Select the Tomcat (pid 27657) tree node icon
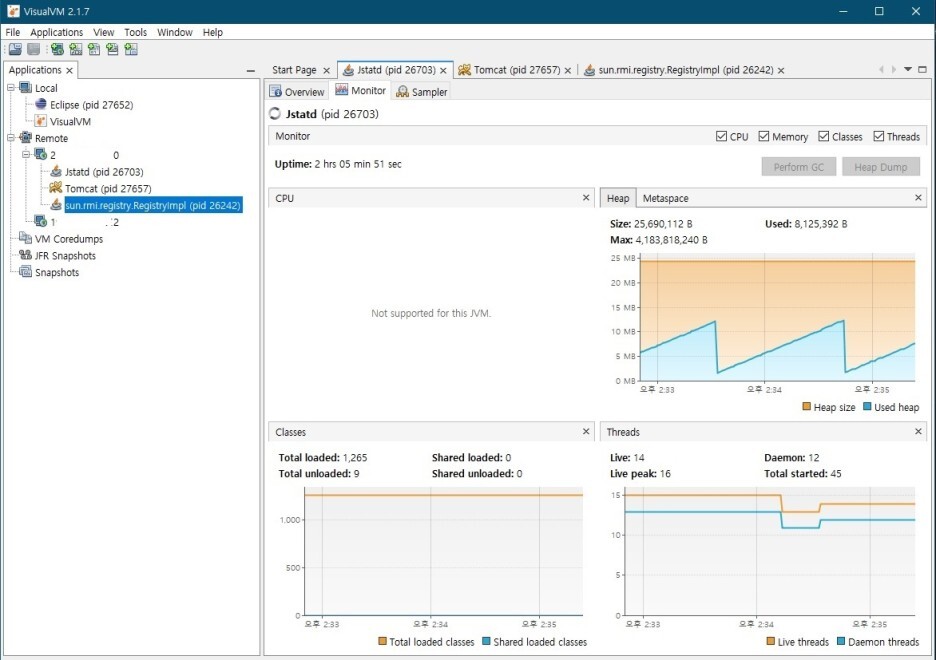Viewport: 936px width, 660px height. pos(56,189)
